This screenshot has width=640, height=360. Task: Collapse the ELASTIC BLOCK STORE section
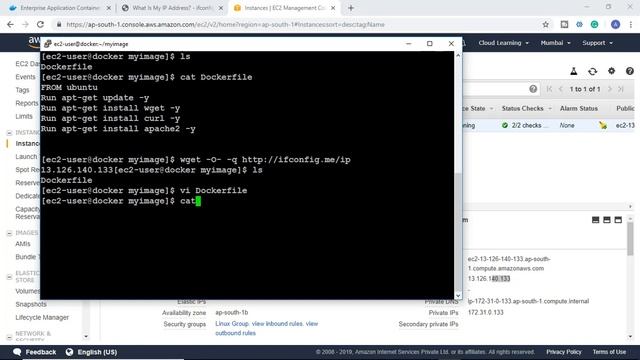click(9, 277)
